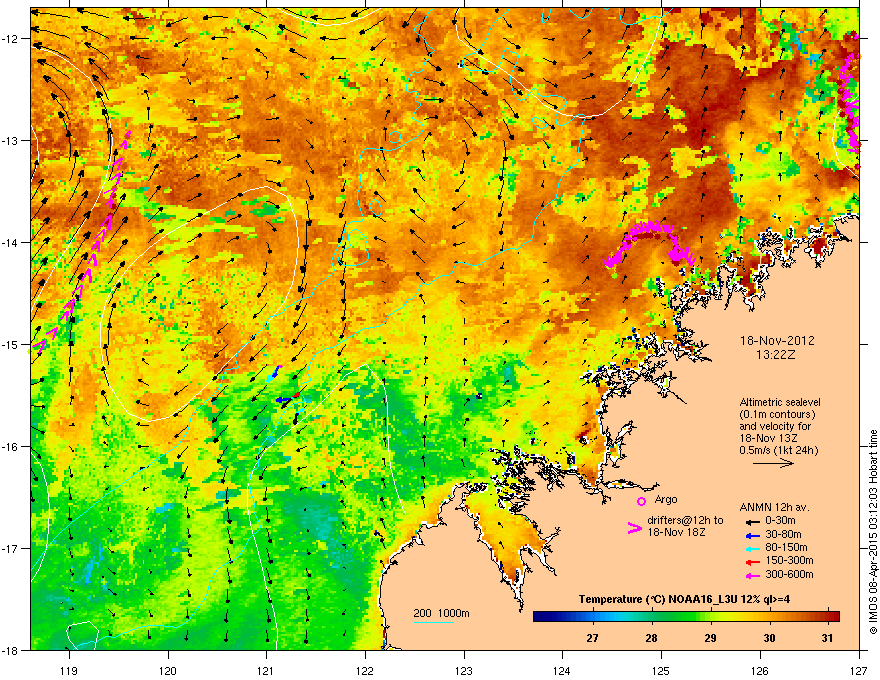This screenshot has height=680, width=880.
Task: Click the longitude axis label 127
Action: tap(859, 671)
